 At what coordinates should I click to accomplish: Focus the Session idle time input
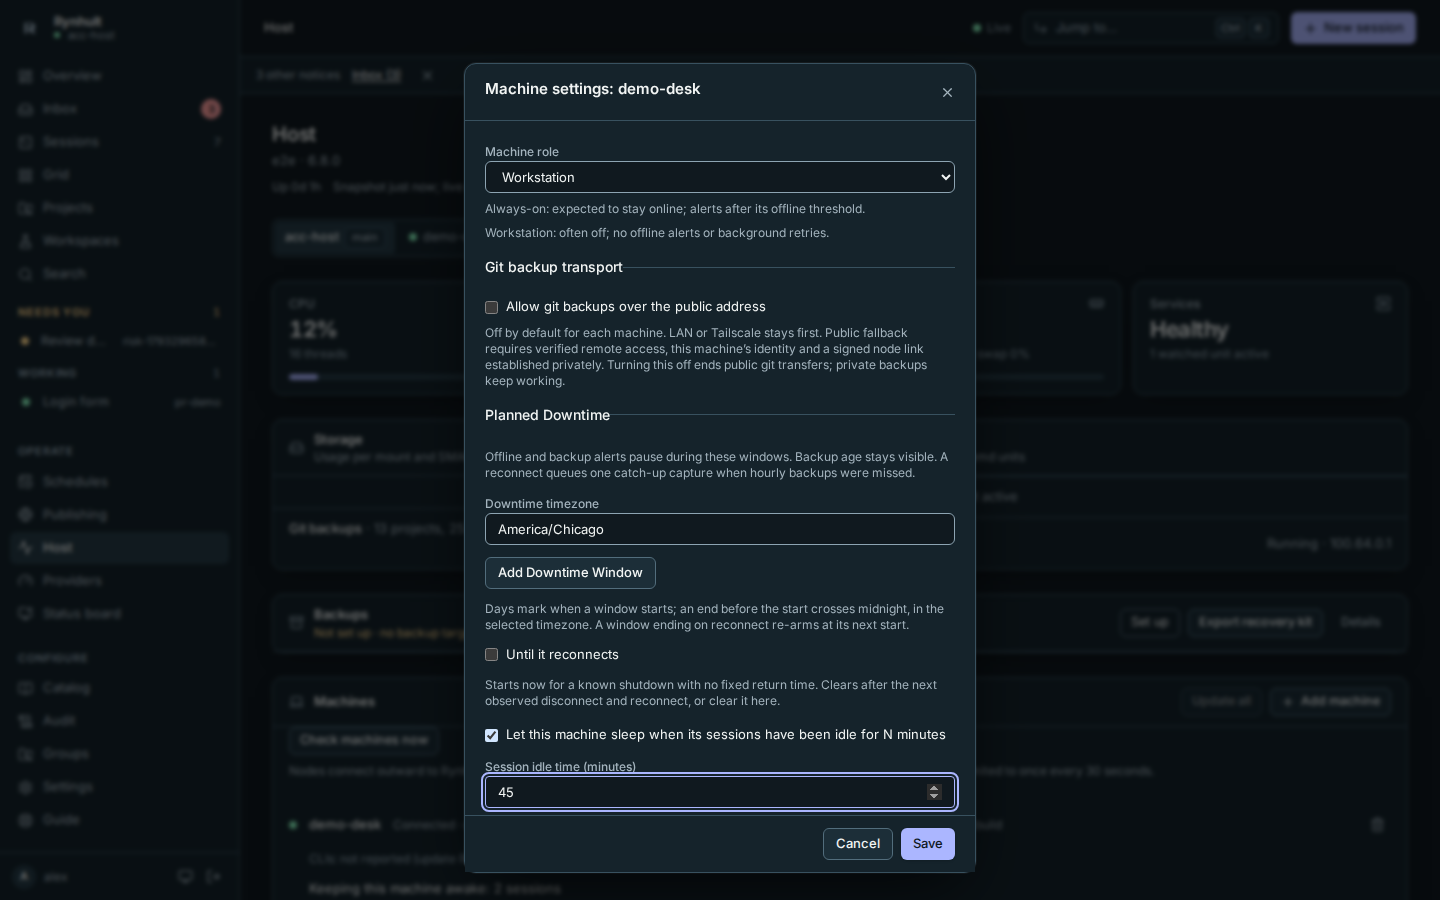click(720, 792)
